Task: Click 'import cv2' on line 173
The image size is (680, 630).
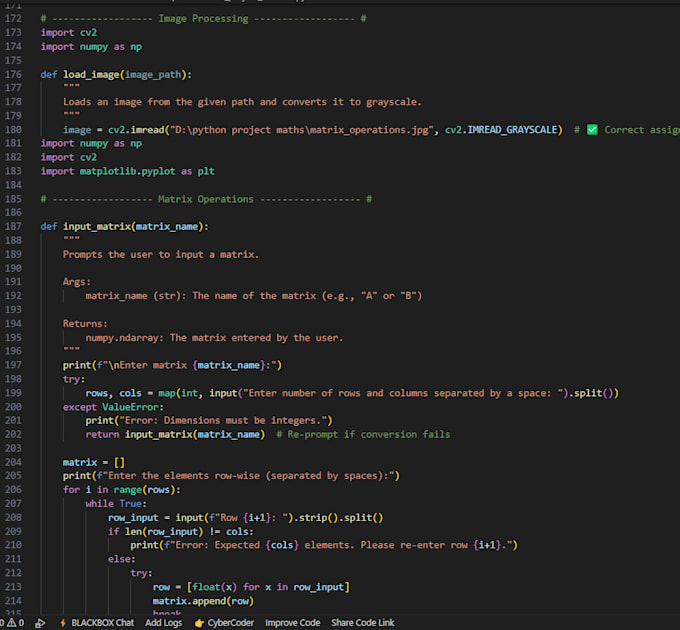Action: coord(69,33)
